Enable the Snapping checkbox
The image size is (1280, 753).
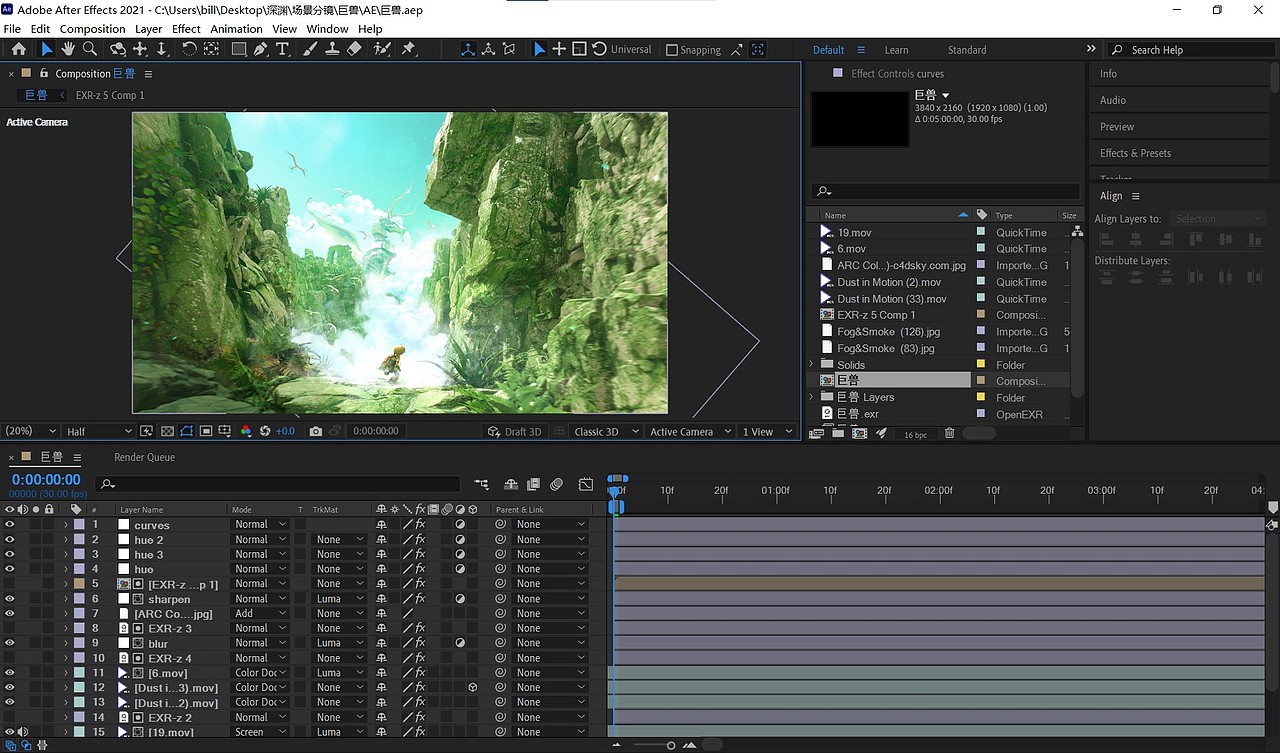pos(672,50)
